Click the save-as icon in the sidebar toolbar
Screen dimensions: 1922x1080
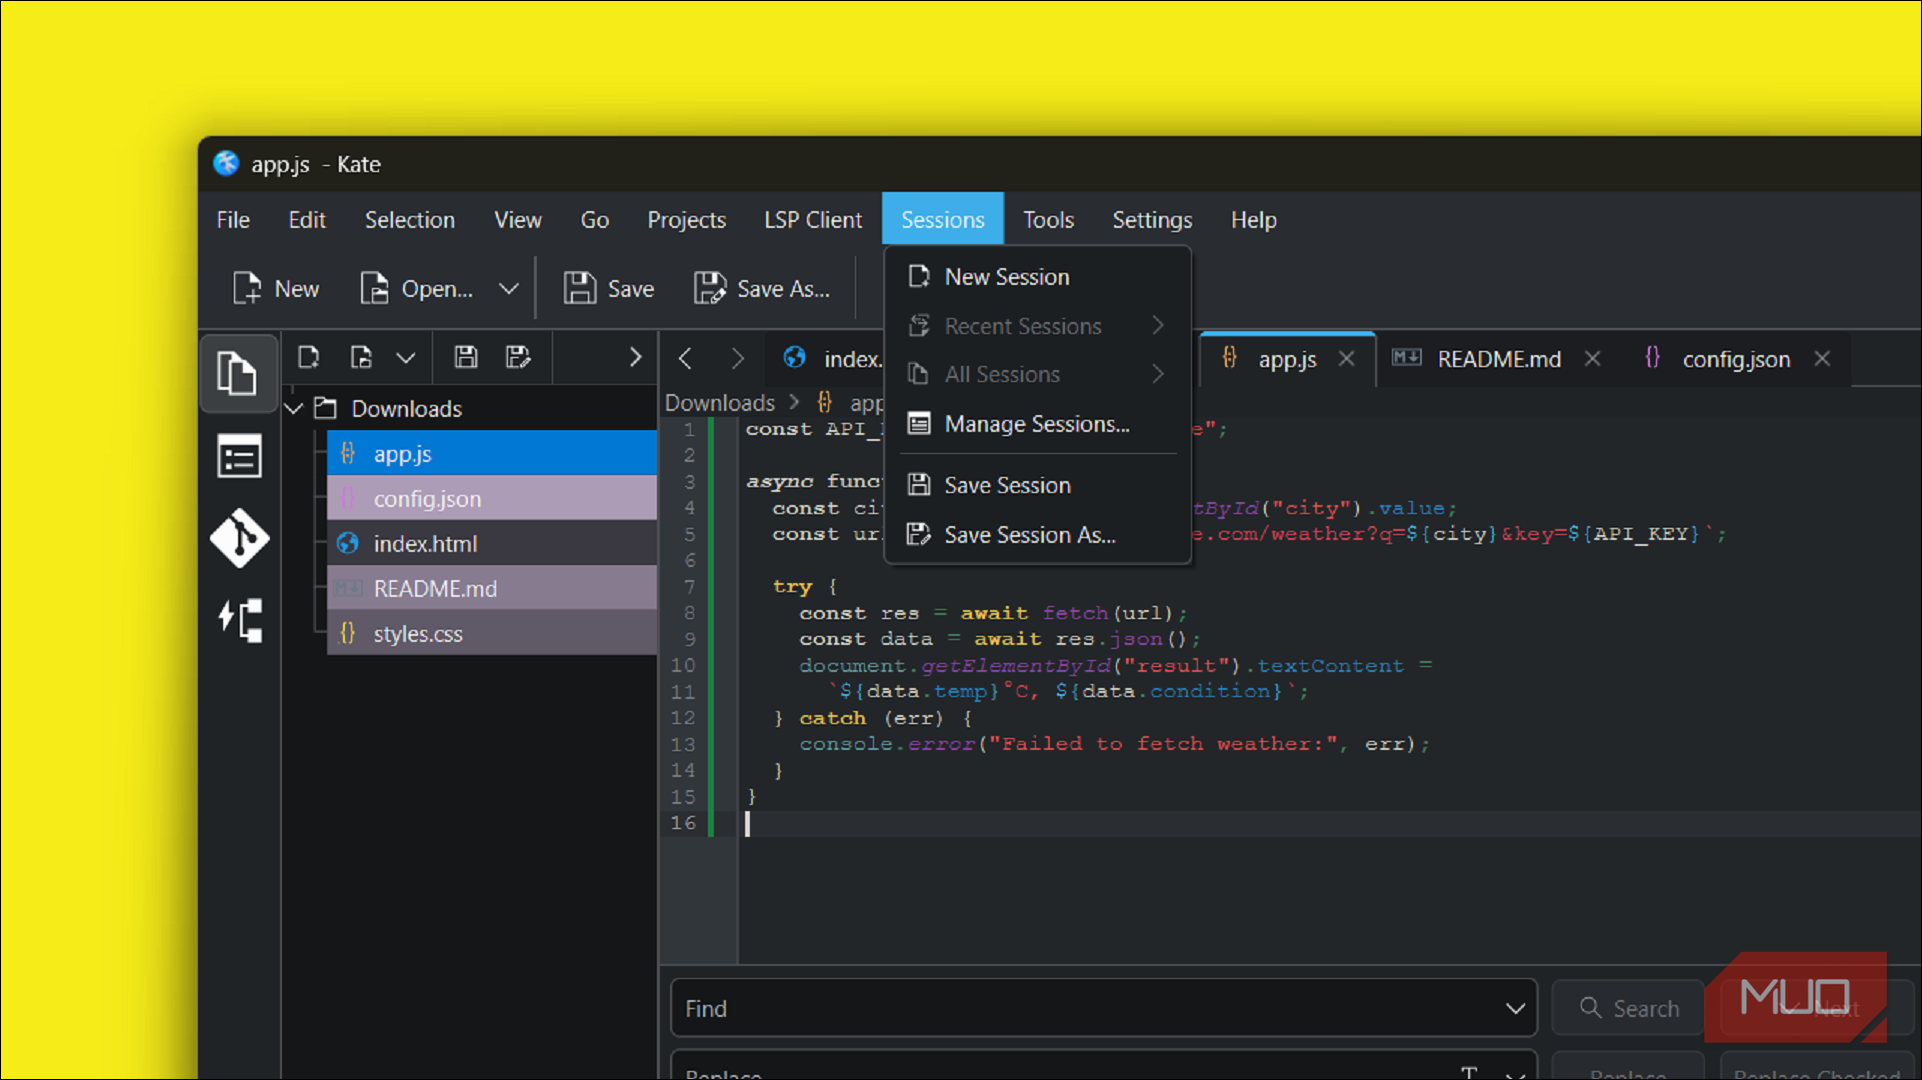(x=518, y=357)
